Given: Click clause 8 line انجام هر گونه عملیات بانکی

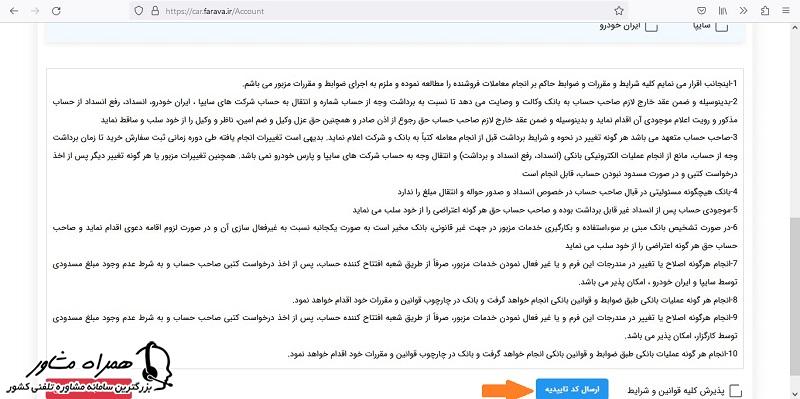Looking at the screenshot, I should click(515, 300).
